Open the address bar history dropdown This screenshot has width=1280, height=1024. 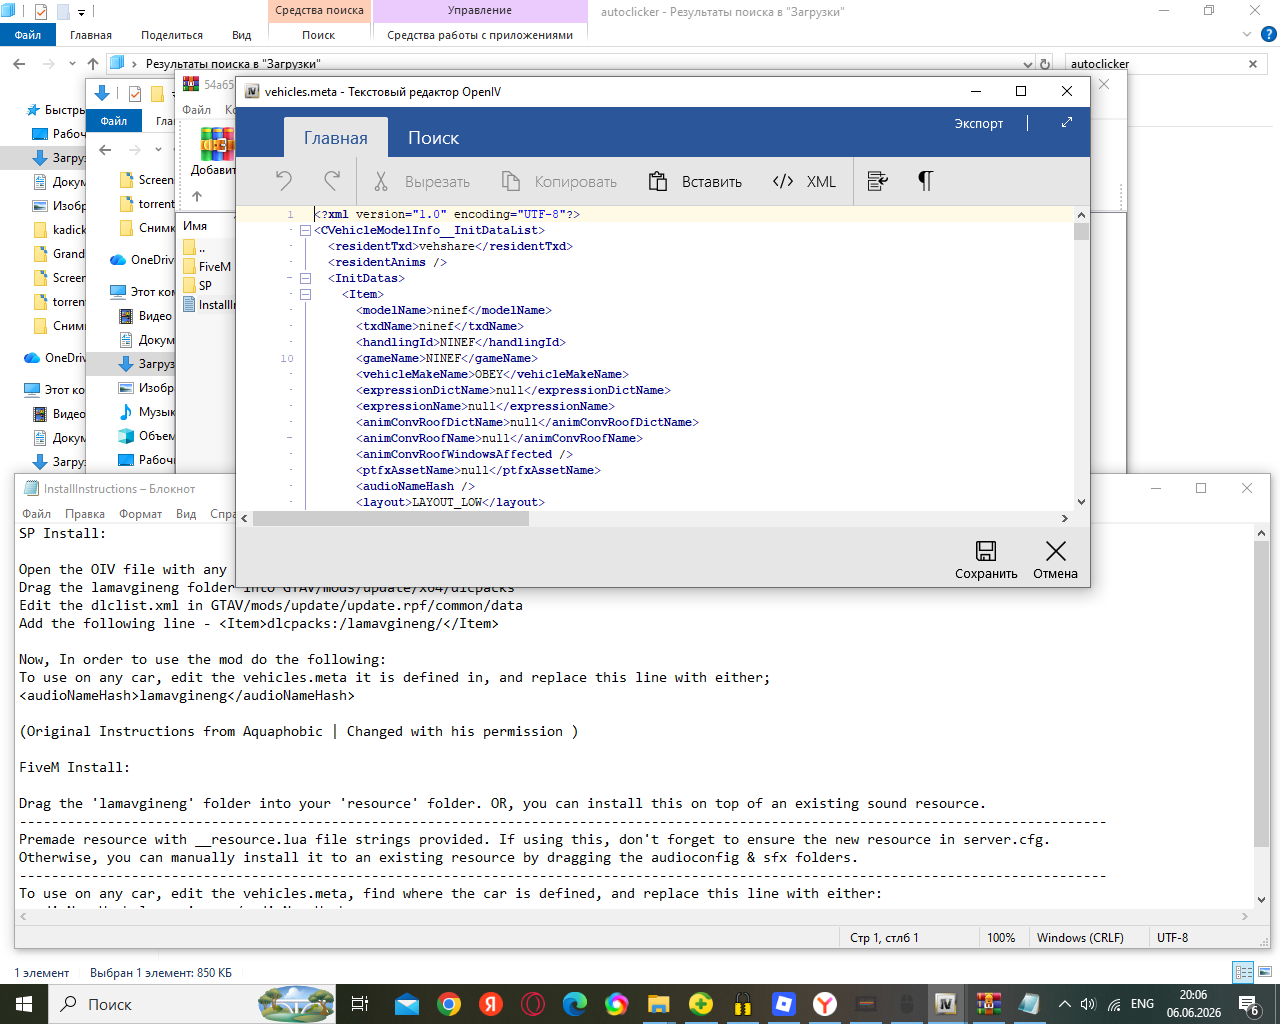pos(1028,64)
